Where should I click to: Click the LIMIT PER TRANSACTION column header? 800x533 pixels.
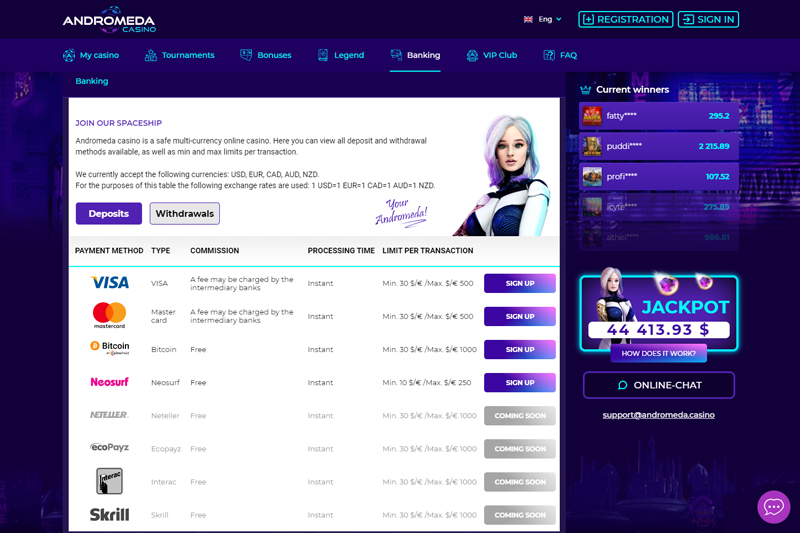tap(428, 250)
